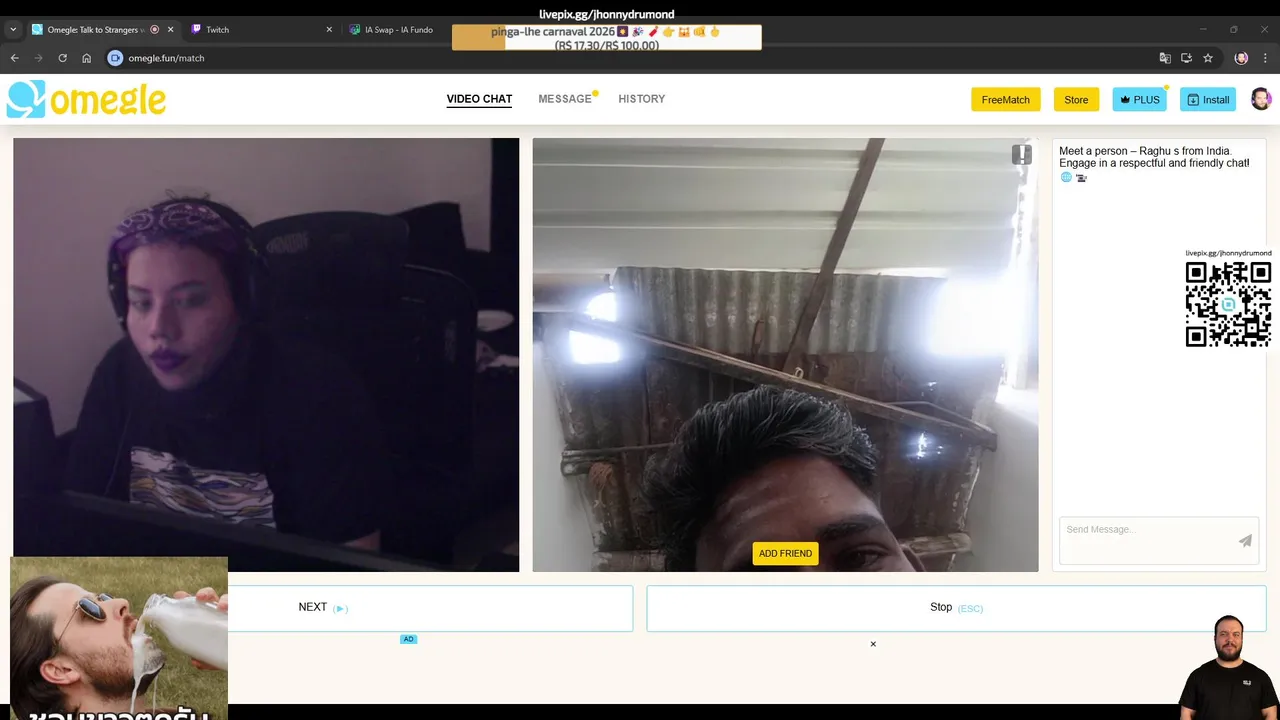Close the Omegle browser tab
The image size is (1280, 720).
point(170,30)
